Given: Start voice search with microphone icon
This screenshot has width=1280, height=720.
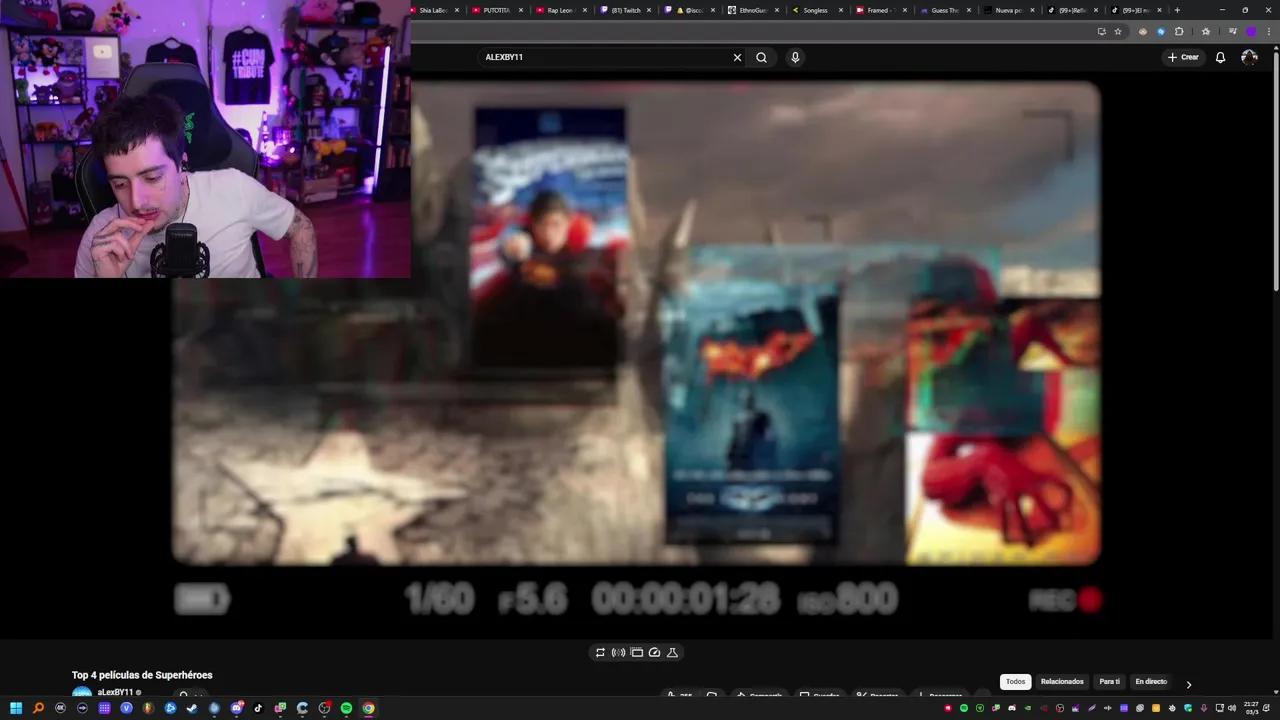Looking at the screenshot, I should point(795,57).
